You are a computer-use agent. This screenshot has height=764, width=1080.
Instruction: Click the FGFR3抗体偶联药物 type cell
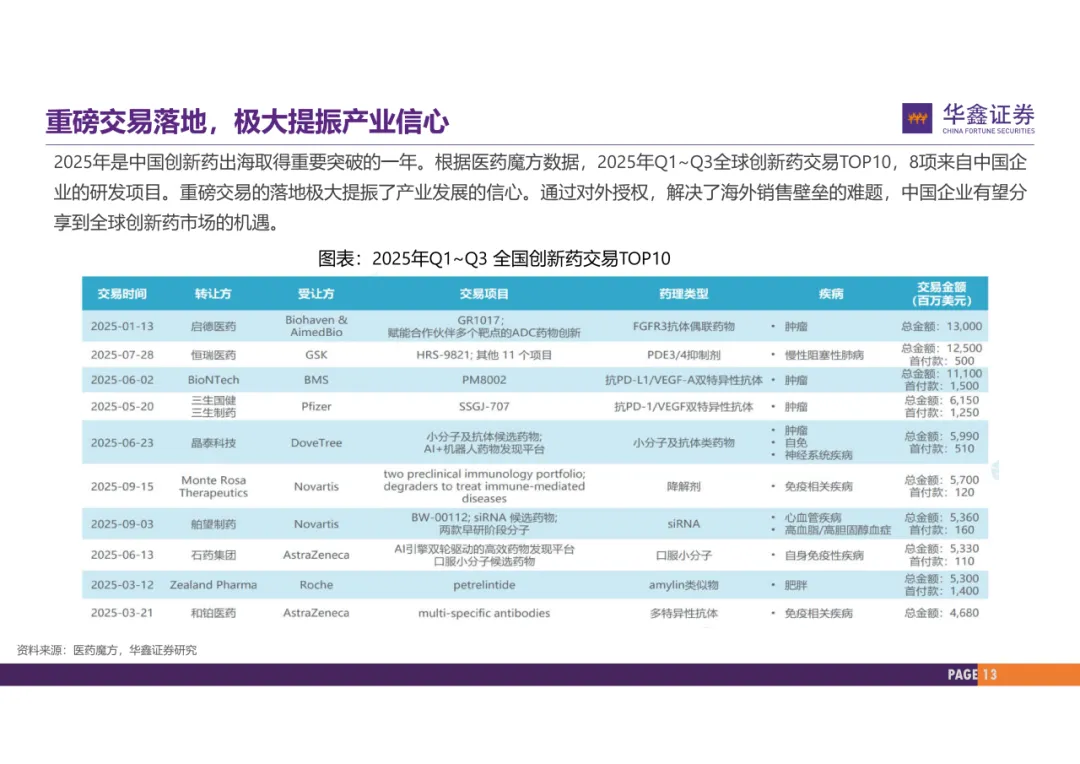point(683,326)
